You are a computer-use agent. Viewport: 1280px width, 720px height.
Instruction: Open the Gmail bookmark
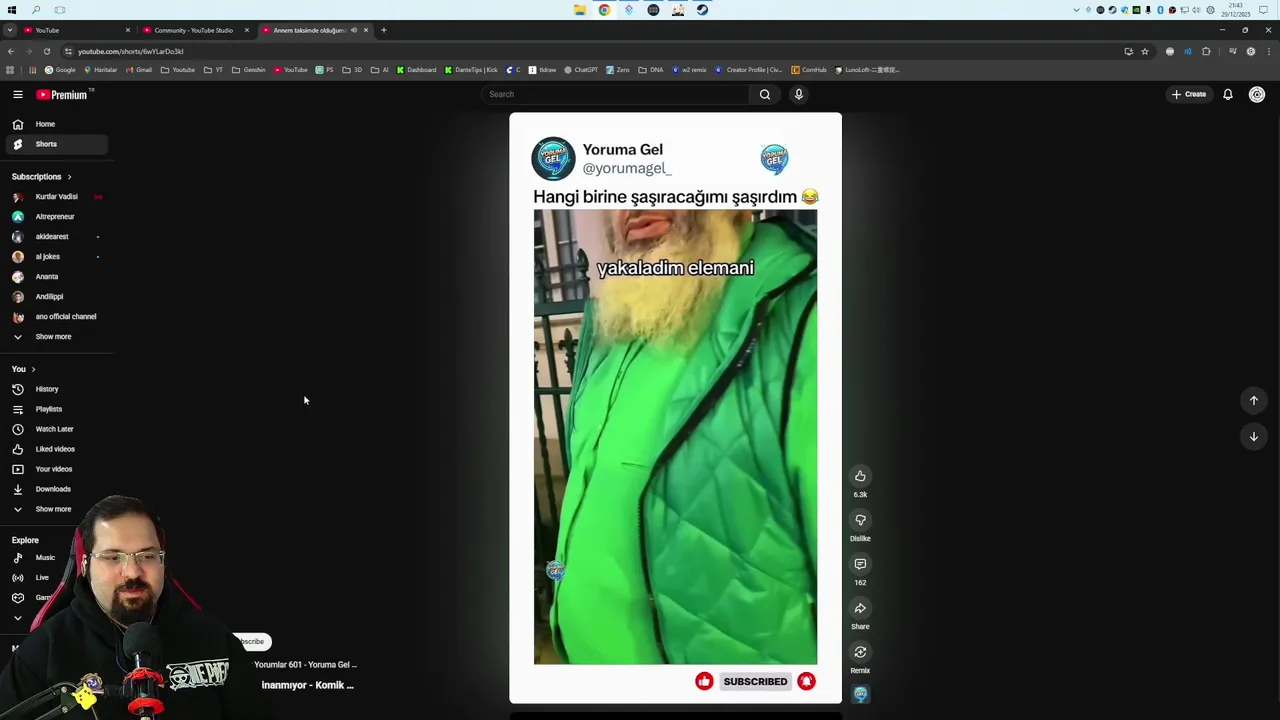138,70
